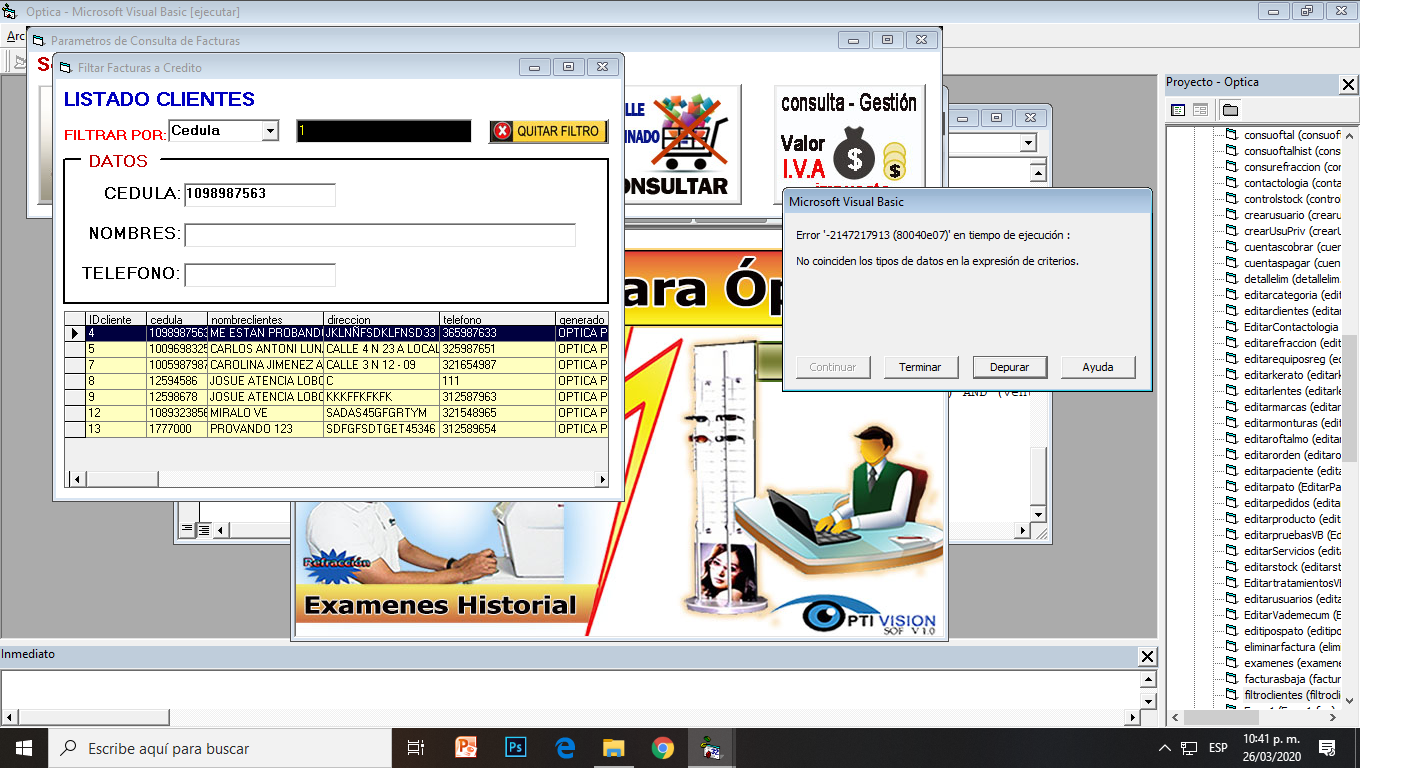Select editarlentes form in project tree
This screenshot has height=768, width=1418.
[x=1292, y=391]
